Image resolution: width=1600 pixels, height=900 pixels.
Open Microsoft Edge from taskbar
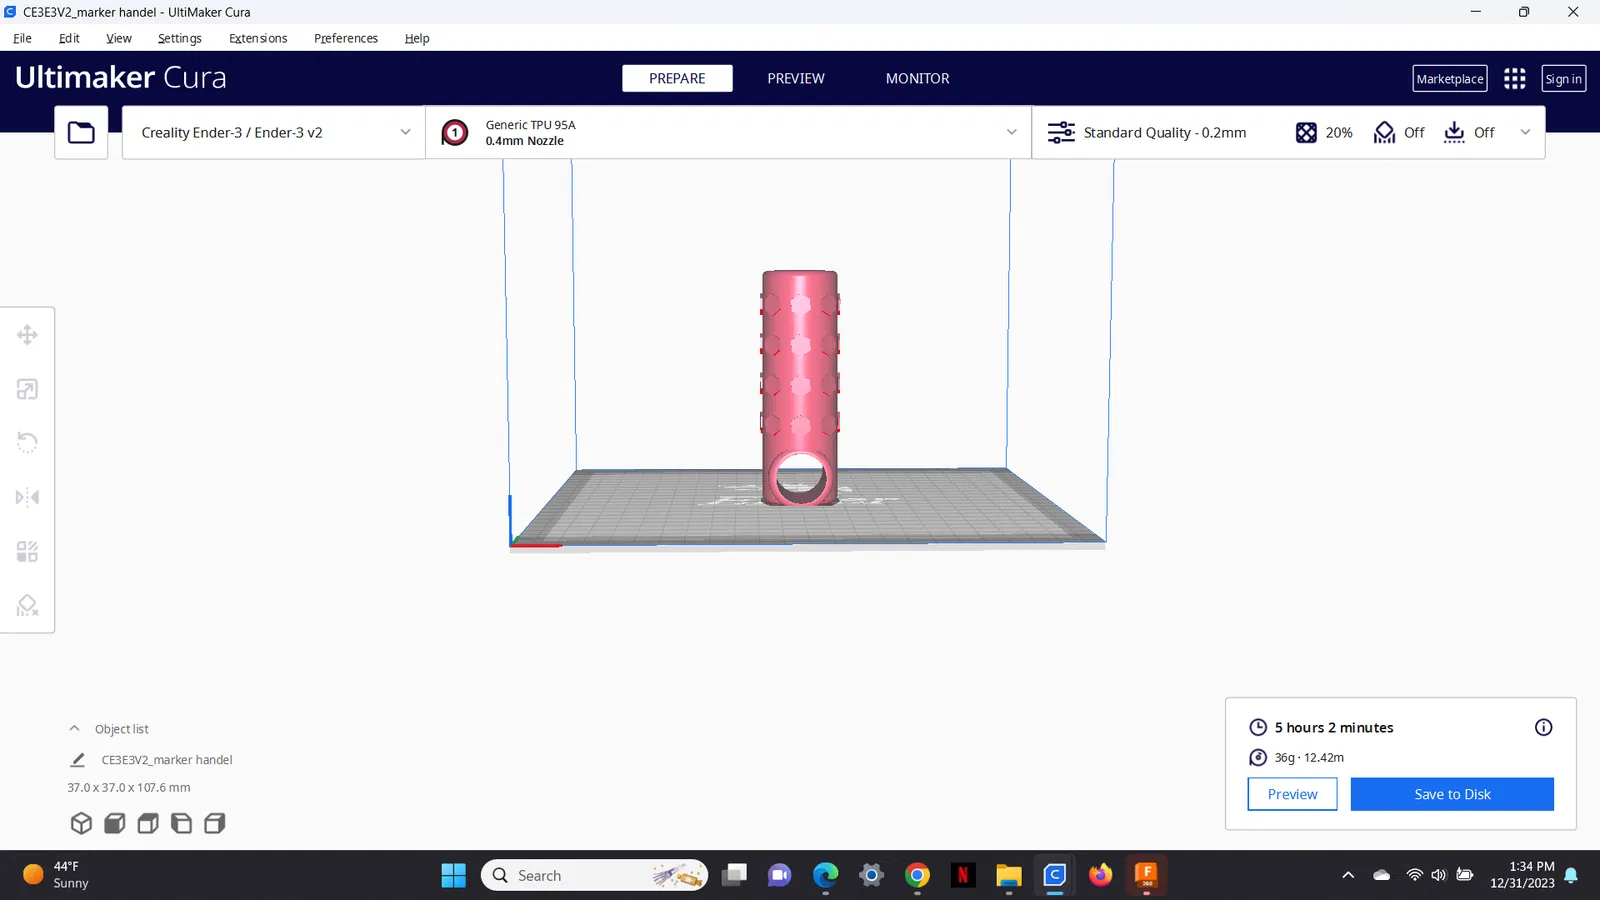tap(825, 875)
